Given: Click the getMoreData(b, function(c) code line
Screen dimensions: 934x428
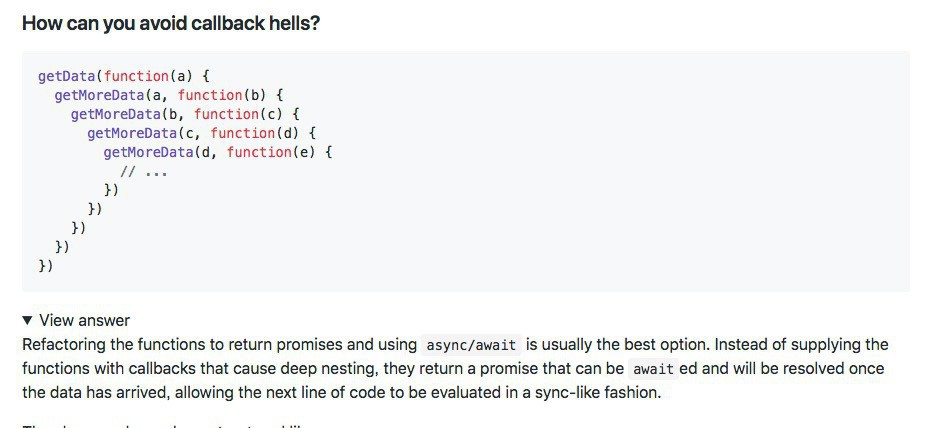Looking at the screenshot, I should click(185, 114).
